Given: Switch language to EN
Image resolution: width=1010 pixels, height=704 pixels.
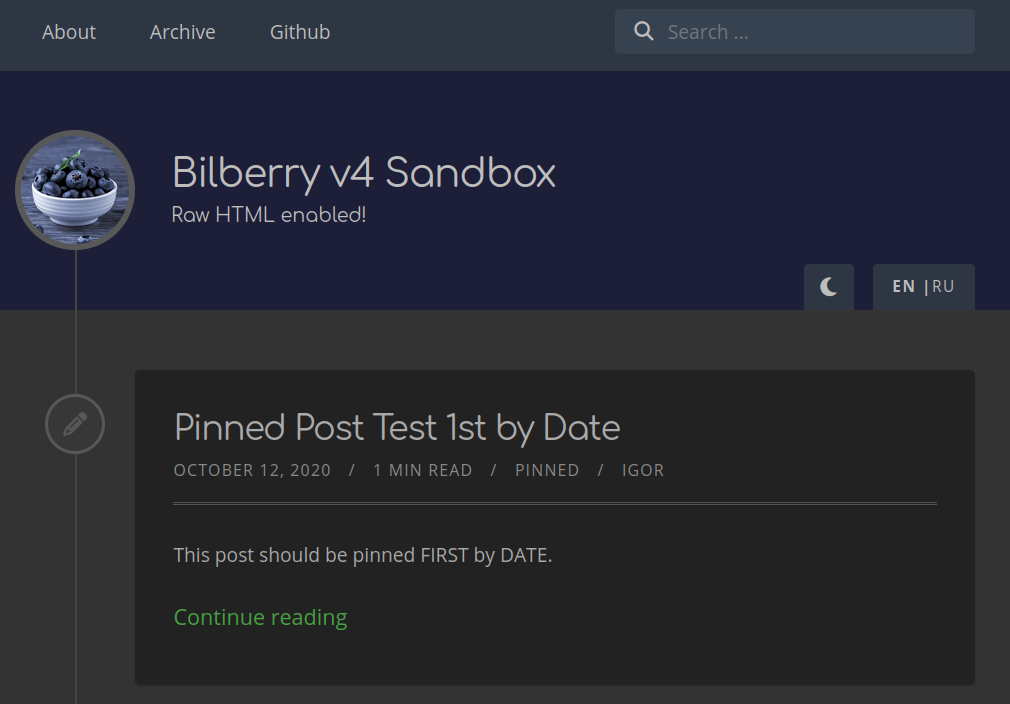Looking at the screenshot, I should (904, 287).
